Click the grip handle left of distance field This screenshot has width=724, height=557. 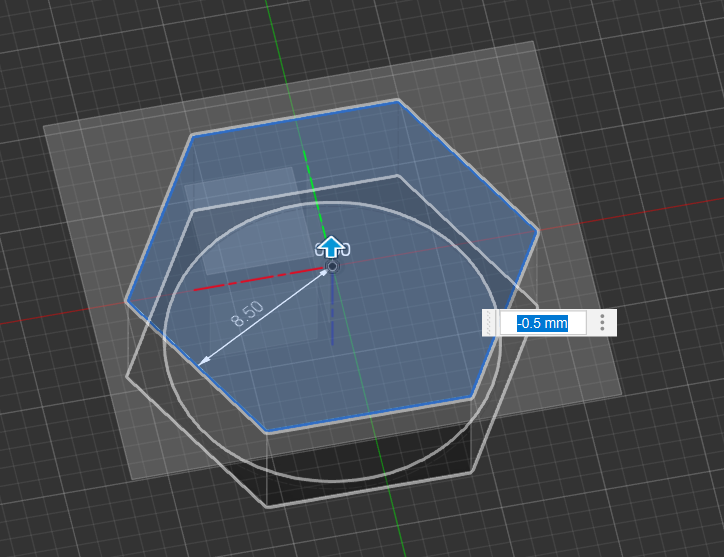pos(490,323)
